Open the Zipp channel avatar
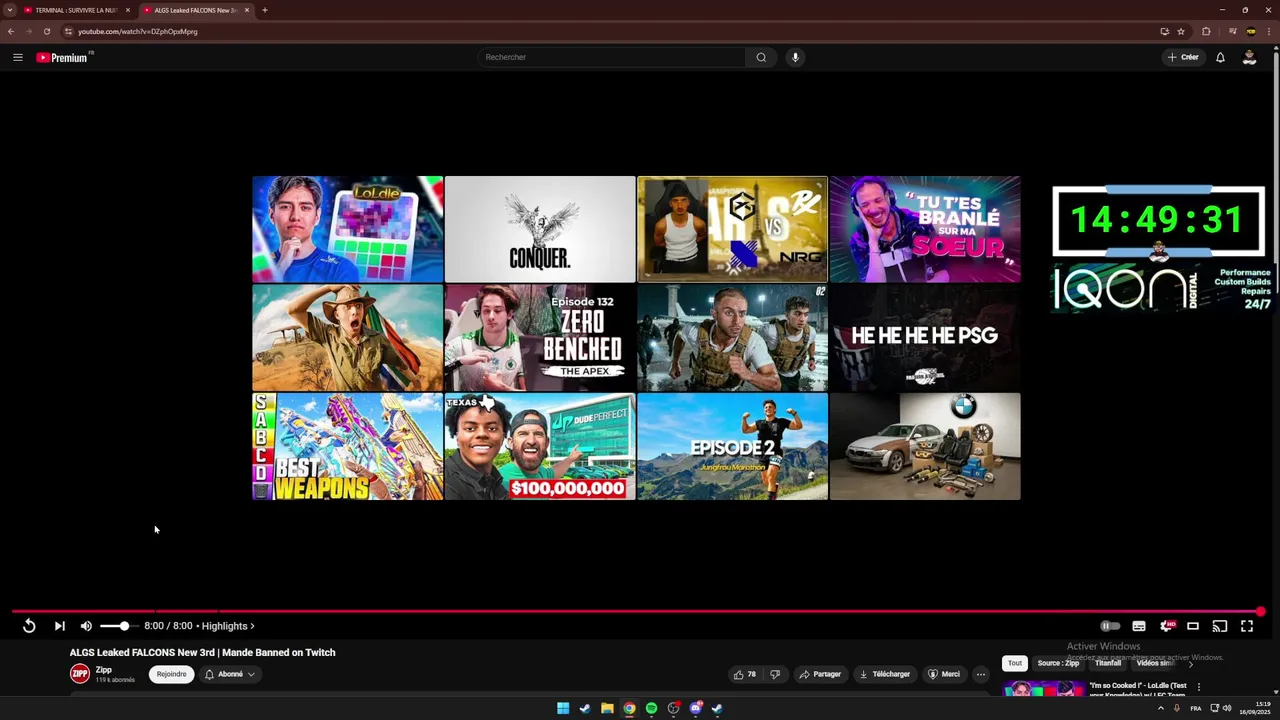 pyautogui.click(x=80, y=674)
